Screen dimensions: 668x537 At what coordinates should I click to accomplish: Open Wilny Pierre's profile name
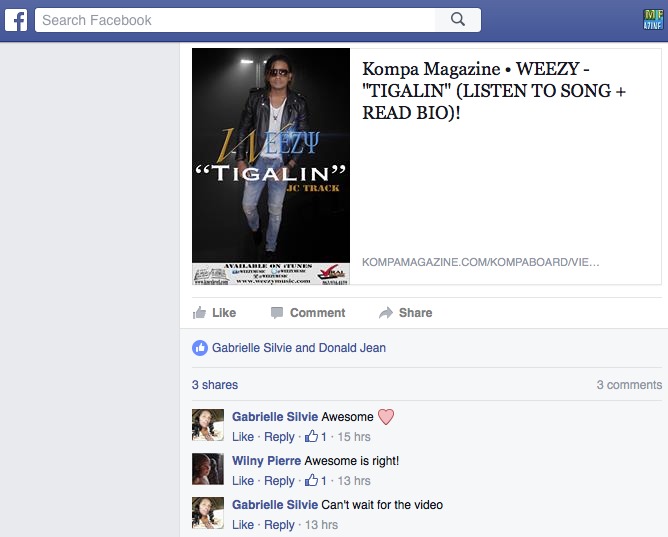[266, 461]
